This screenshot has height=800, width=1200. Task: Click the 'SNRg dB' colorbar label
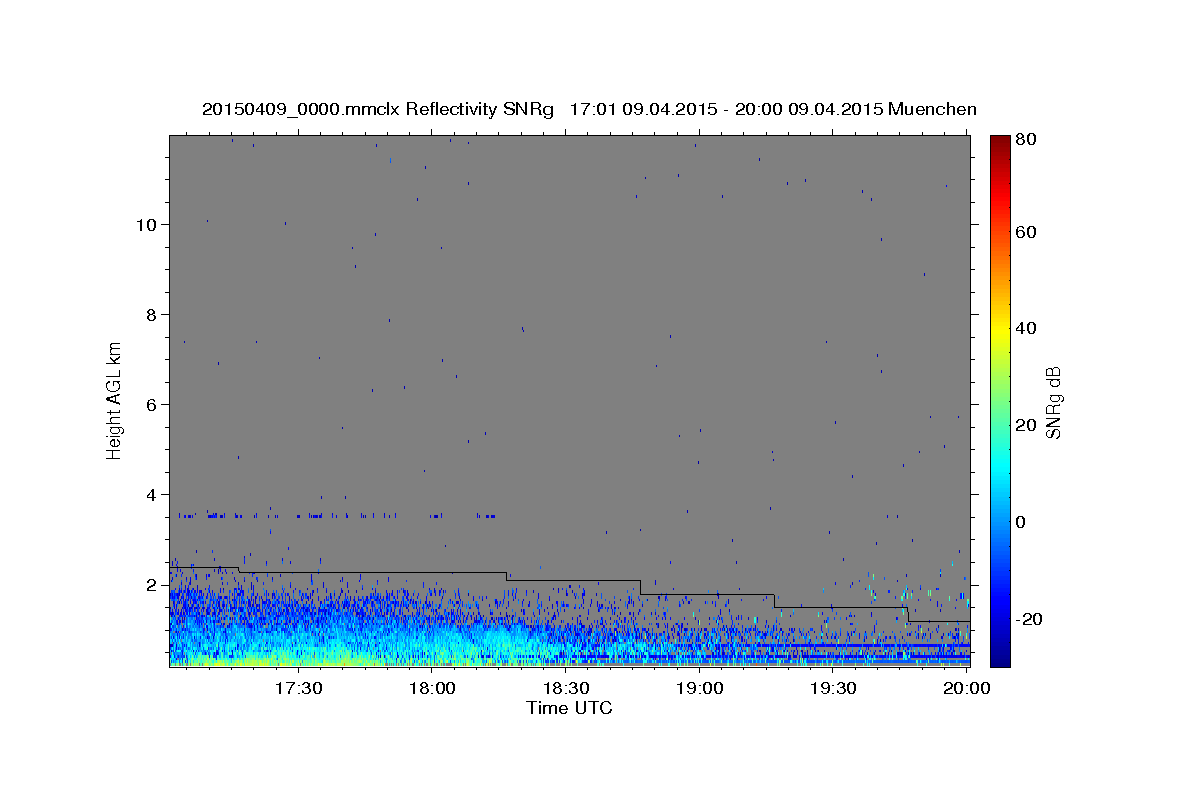[1053, 402]
